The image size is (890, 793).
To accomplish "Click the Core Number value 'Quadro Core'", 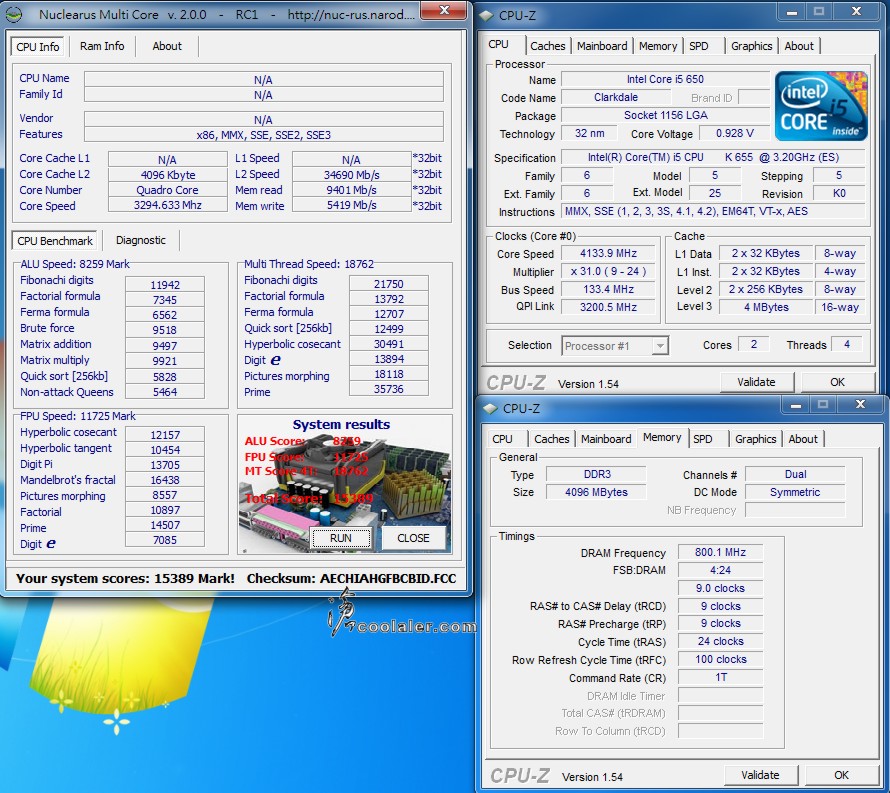I will 167,190.
